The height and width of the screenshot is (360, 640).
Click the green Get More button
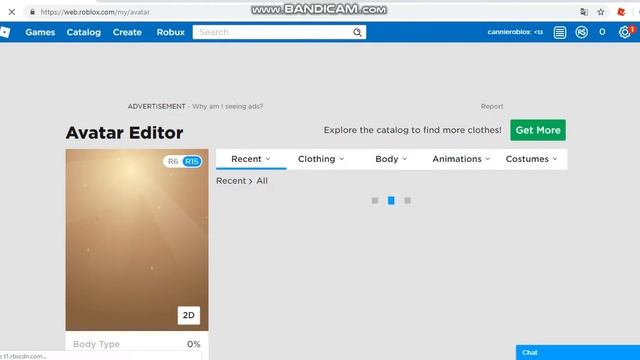[x=538, y=130]
